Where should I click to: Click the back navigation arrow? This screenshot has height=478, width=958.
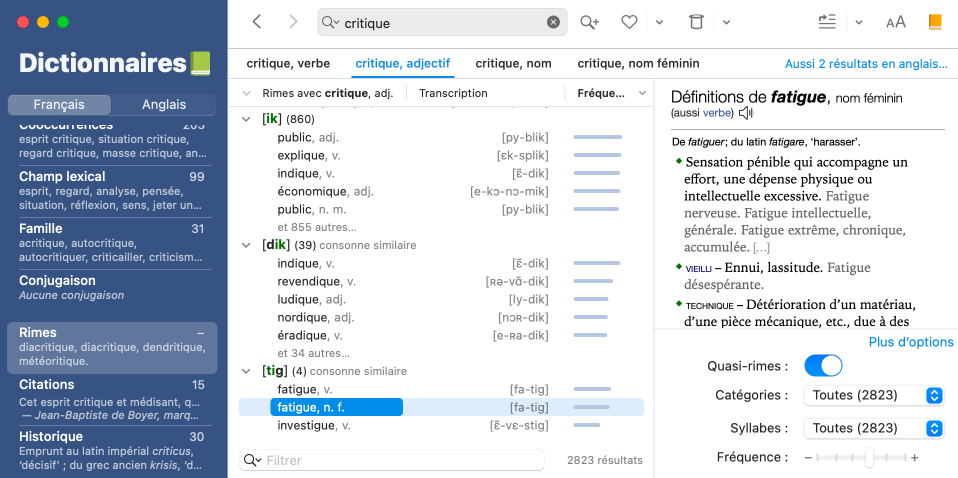pyautogui.click(x=257, y=22)
